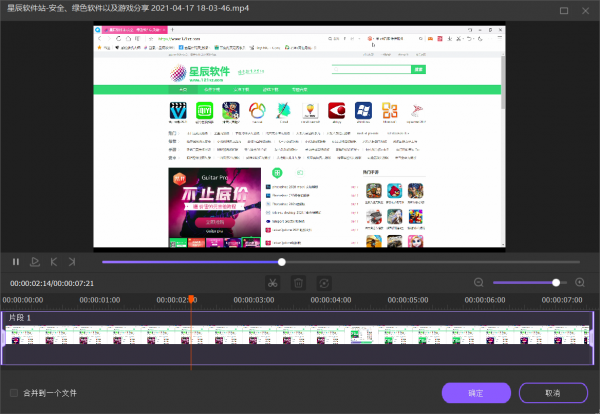Click the reset segments icon

pos(324,283)
